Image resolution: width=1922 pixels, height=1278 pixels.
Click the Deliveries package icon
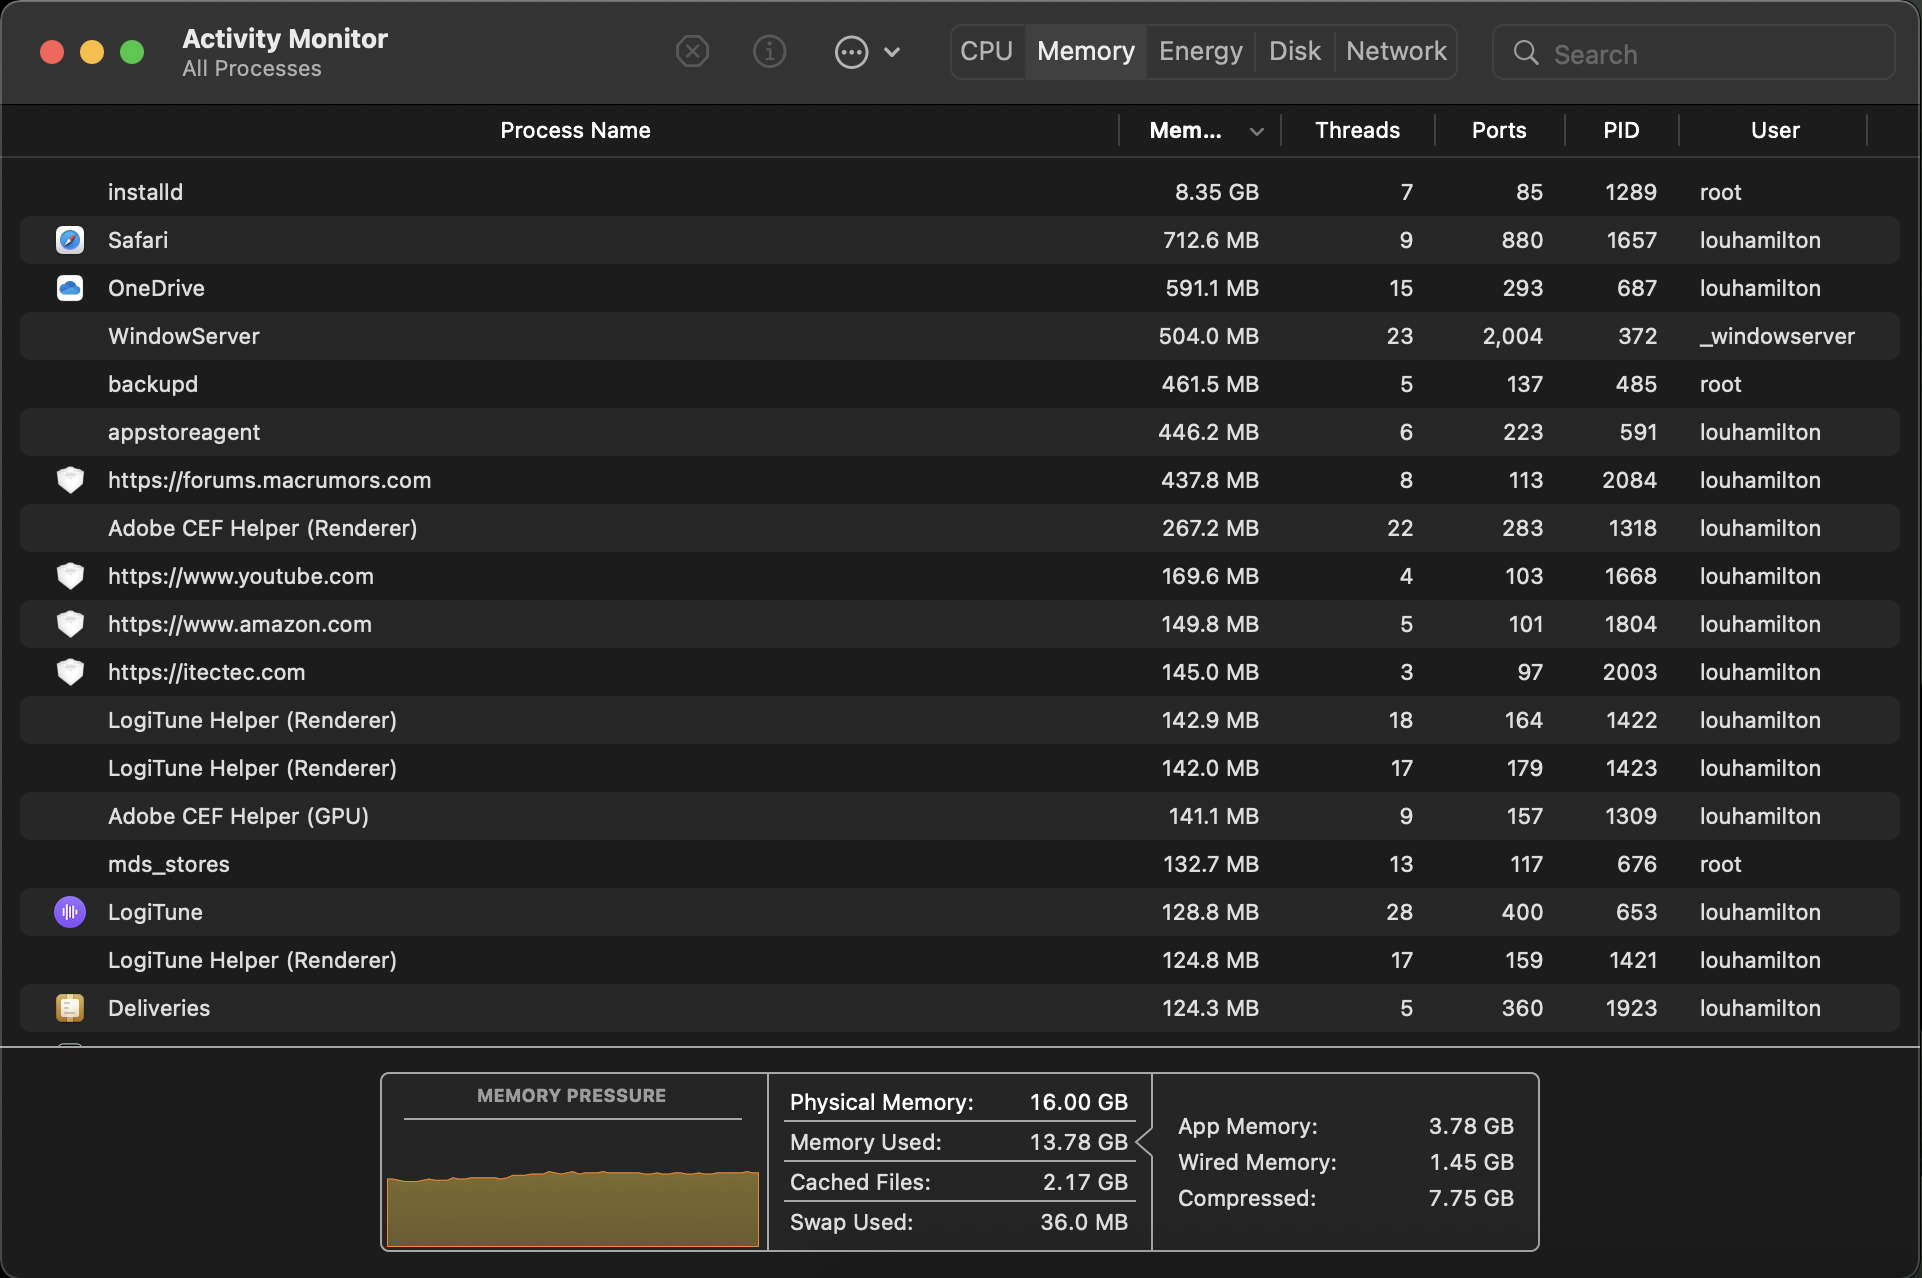pyautogui.click(x=70, y=1008)
